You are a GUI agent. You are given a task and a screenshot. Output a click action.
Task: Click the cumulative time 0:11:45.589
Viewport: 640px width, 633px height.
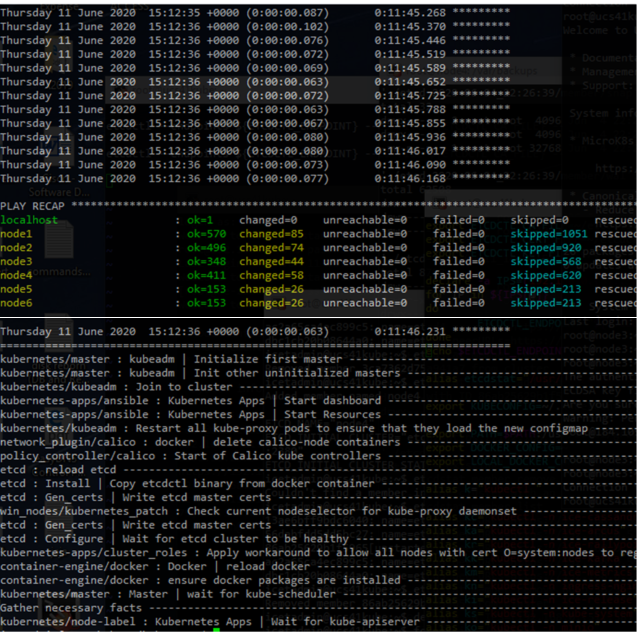(410, 68)
